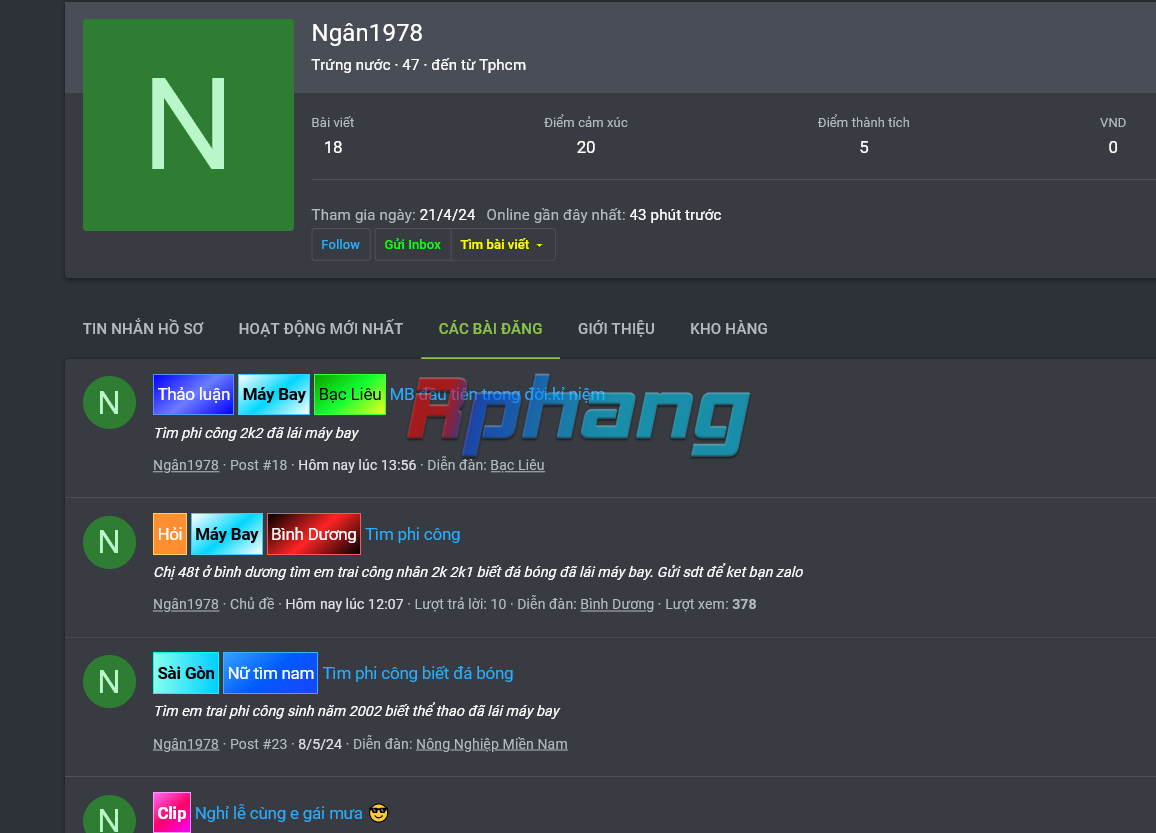Click the Máy Bay tag in the Bình Dương post

click(x=227, y=534)
